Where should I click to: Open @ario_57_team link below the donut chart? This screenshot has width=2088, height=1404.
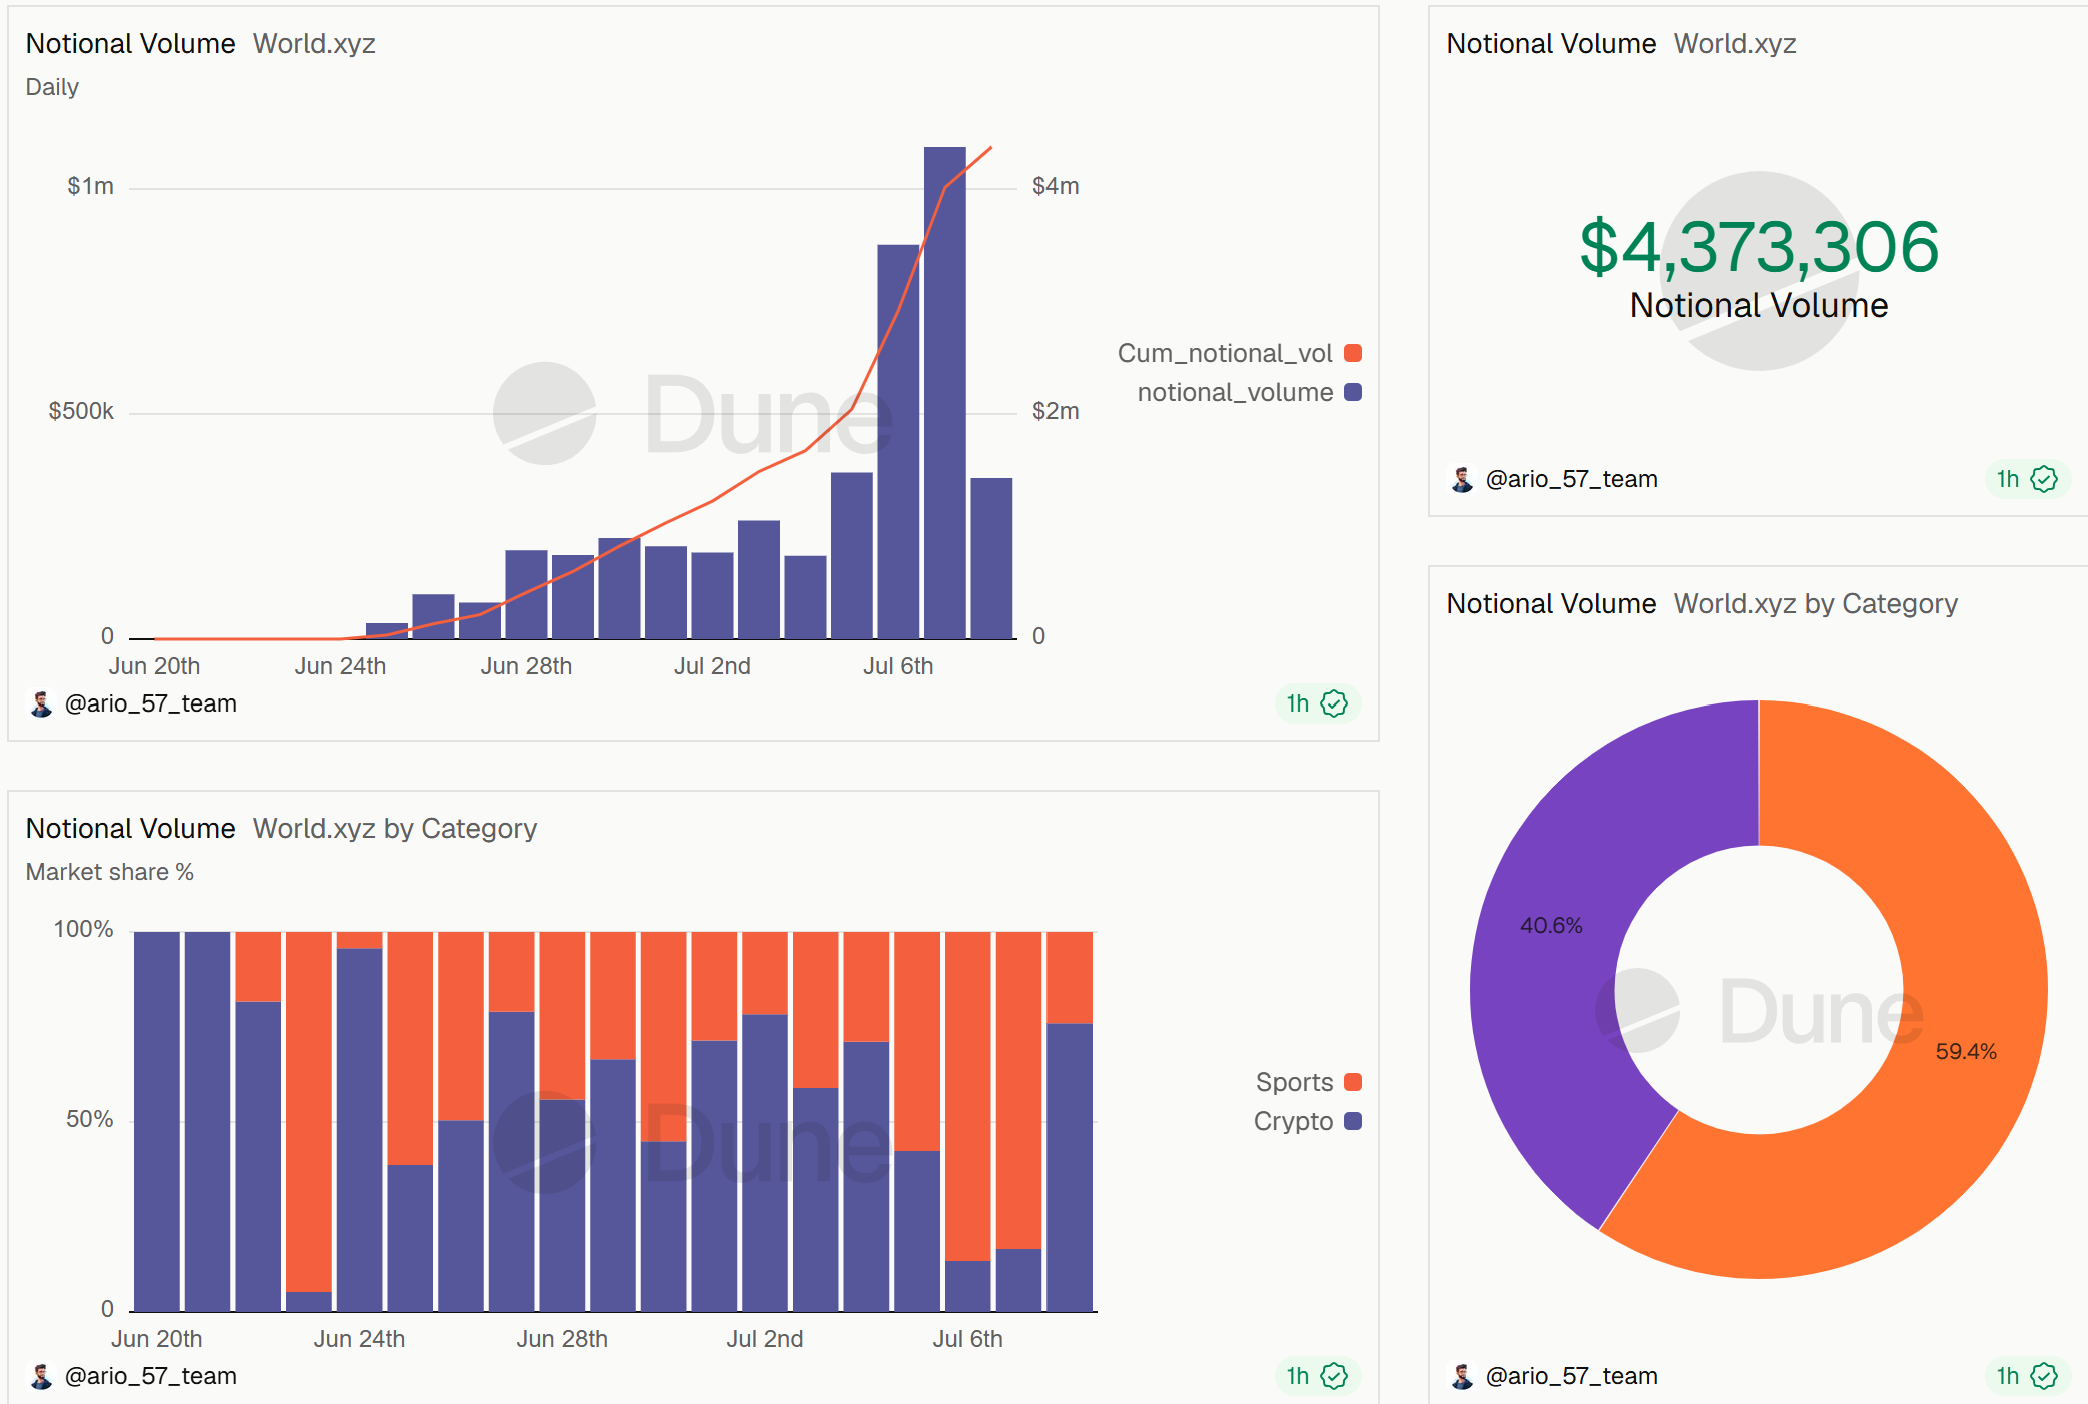point(1571,1376)
